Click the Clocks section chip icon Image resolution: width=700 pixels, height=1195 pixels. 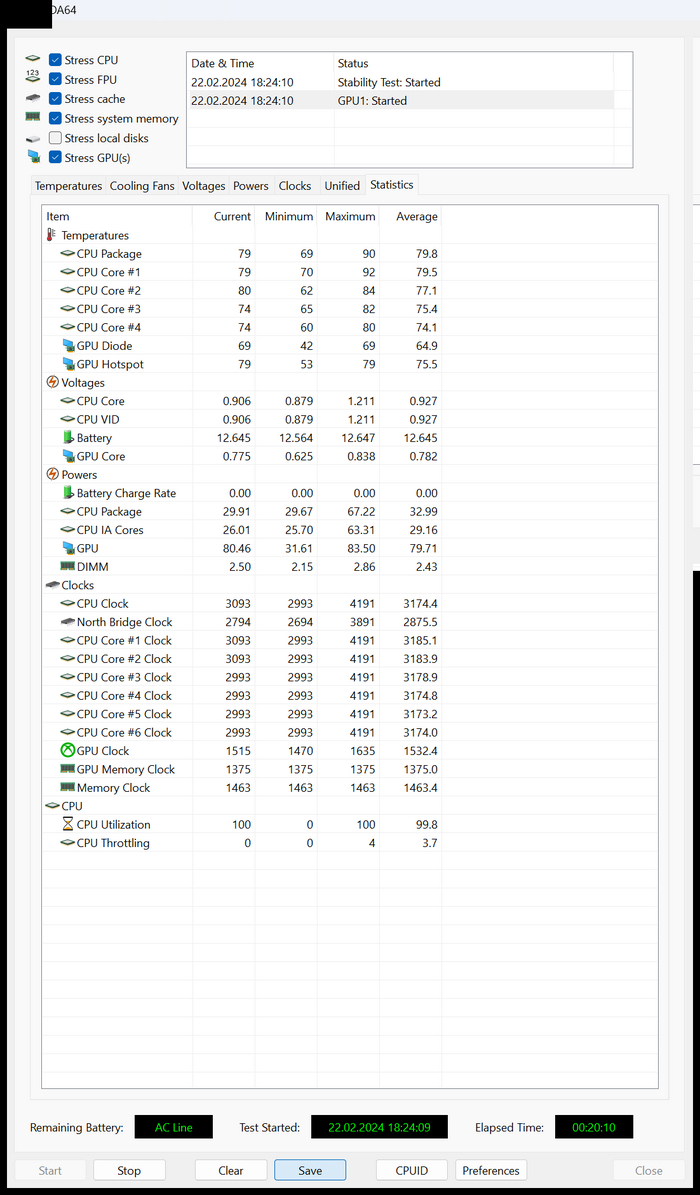(53, 585)
